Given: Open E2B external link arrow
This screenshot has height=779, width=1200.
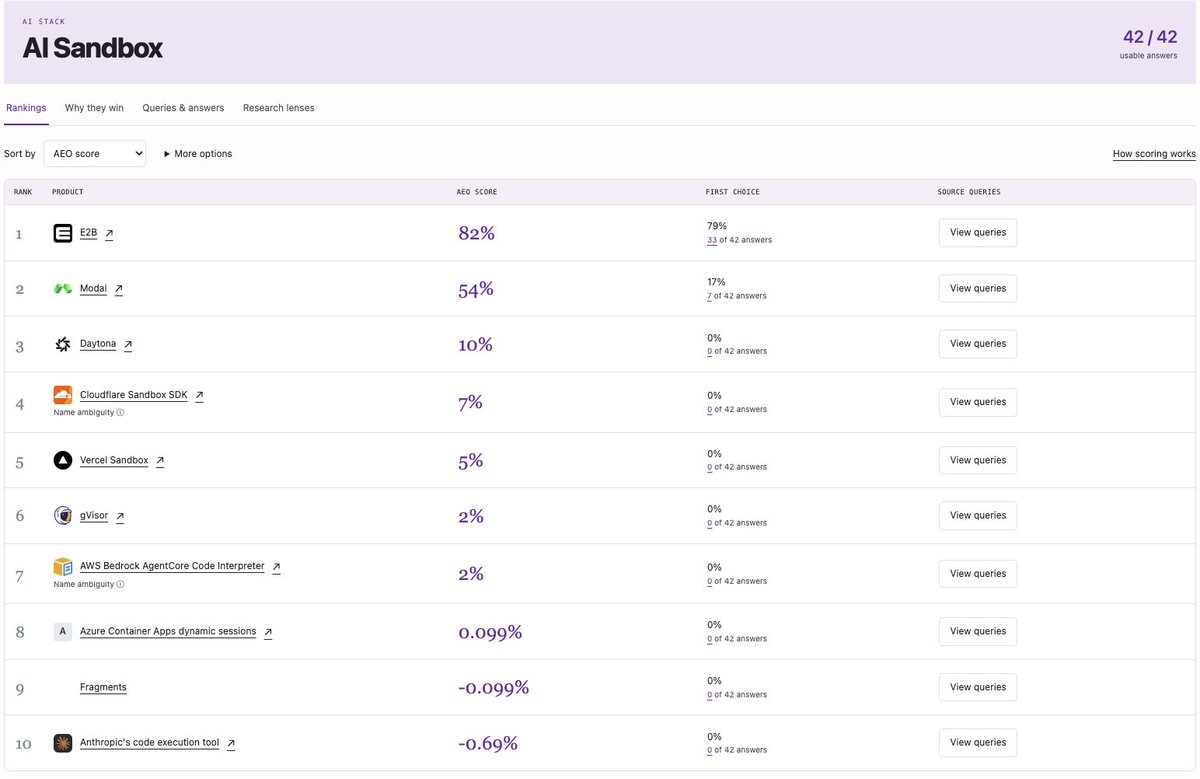Looking at the screenshot, I should [109, 234].
